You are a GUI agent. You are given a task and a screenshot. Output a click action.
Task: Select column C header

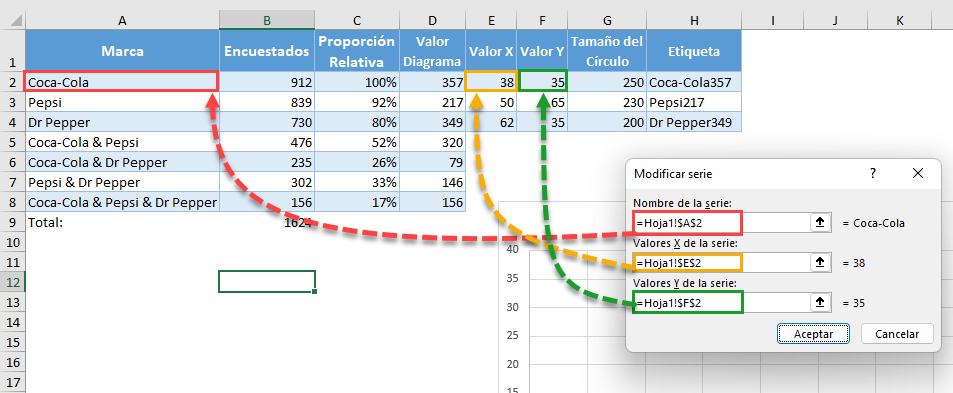click(x=357, y=21)
